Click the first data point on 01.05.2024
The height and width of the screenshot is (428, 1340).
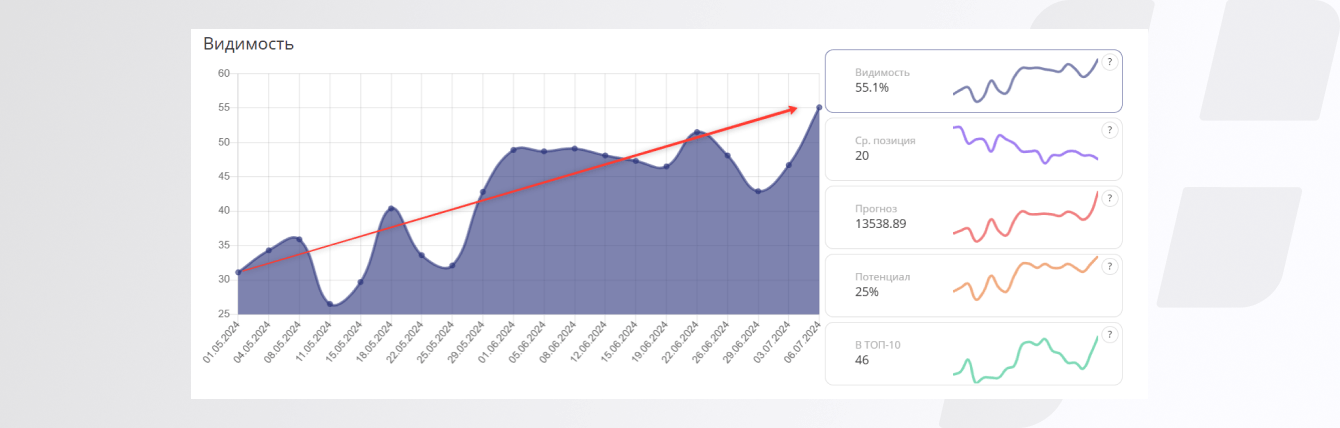click(x=238, y=272)
